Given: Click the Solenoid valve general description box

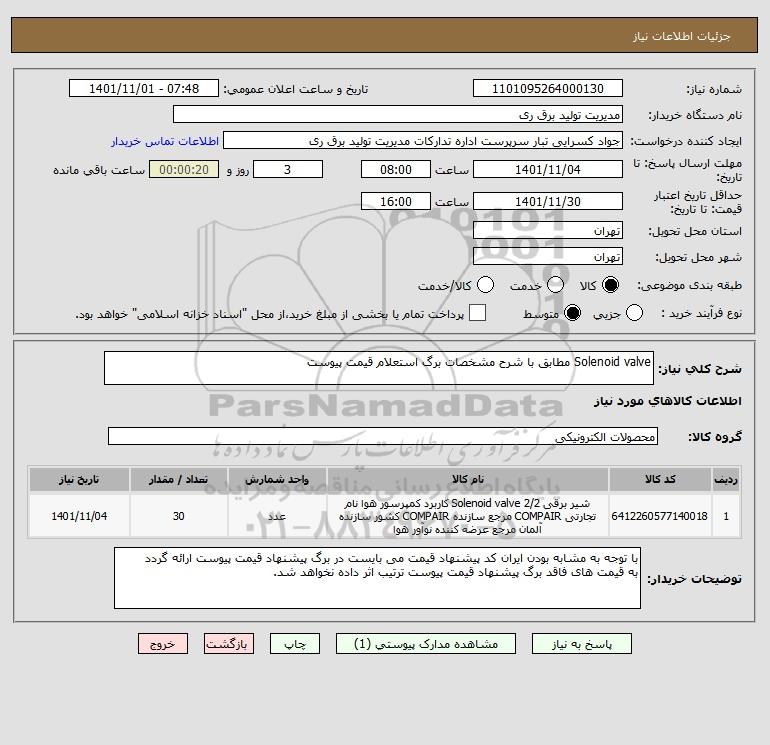Looking at the screenshot, I should (379, 368).
